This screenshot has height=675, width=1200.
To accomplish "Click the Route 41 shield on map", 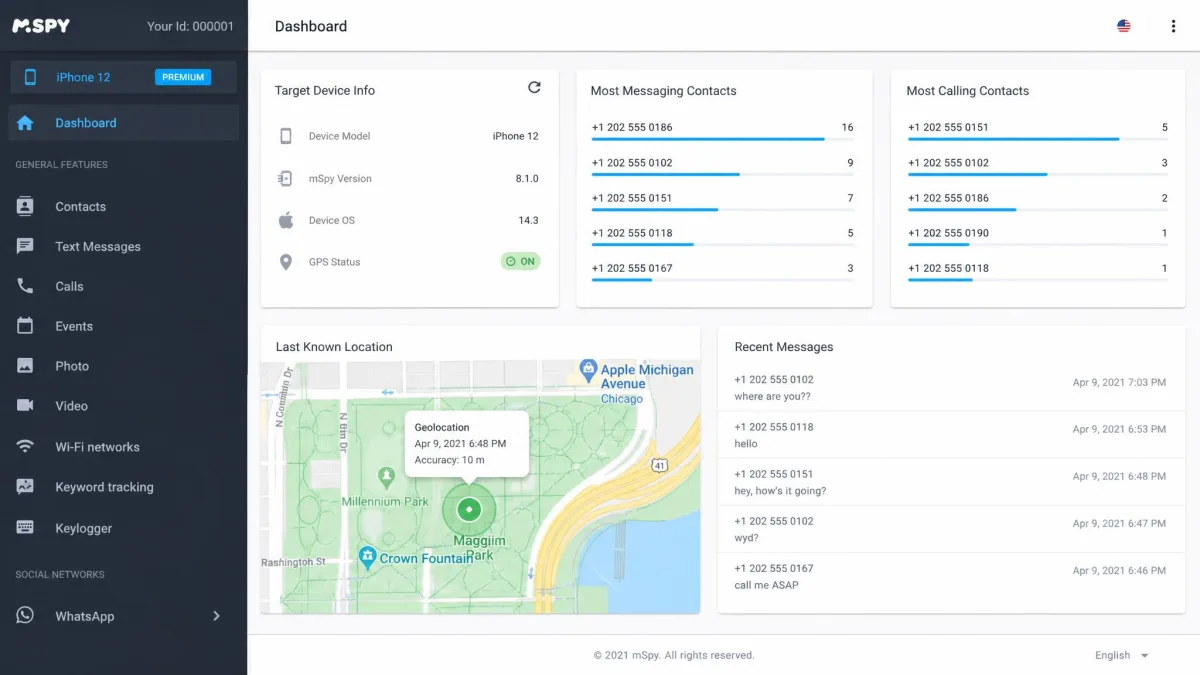I will pos(659,465).
